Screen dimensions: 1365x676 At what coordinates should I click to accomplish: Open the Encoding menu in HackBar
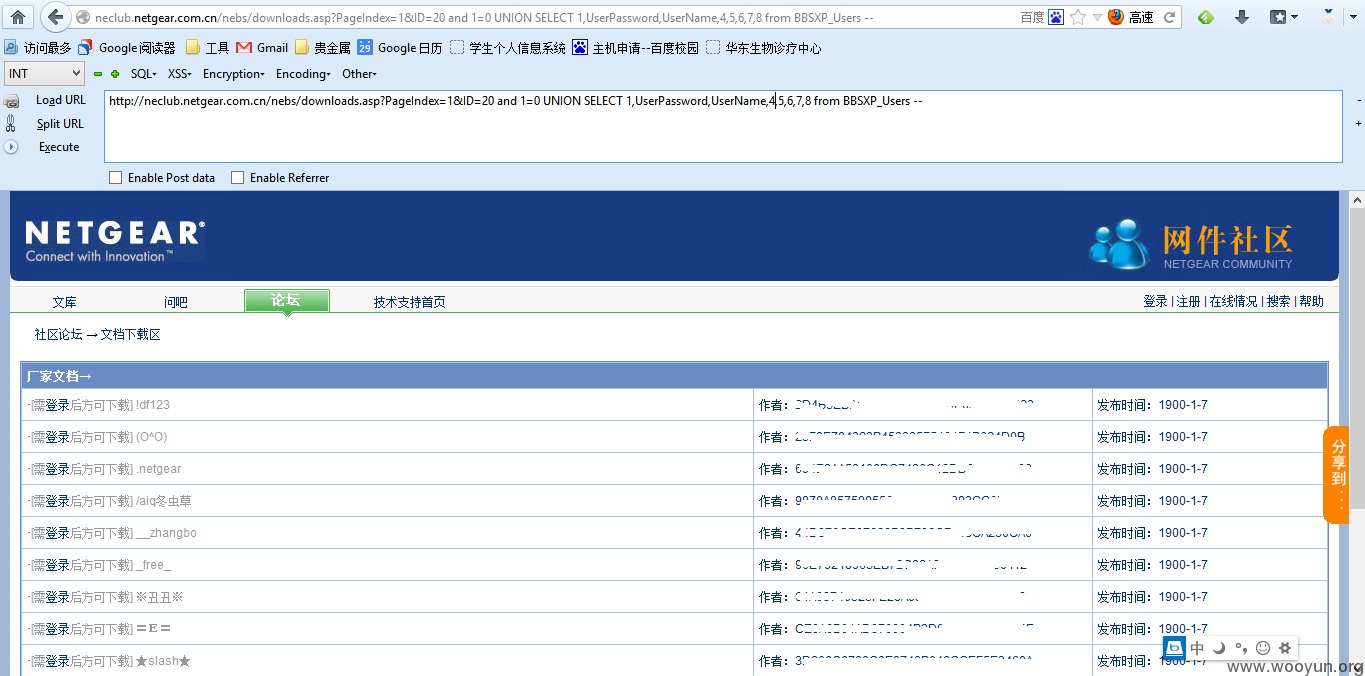(x=303, y=74)
